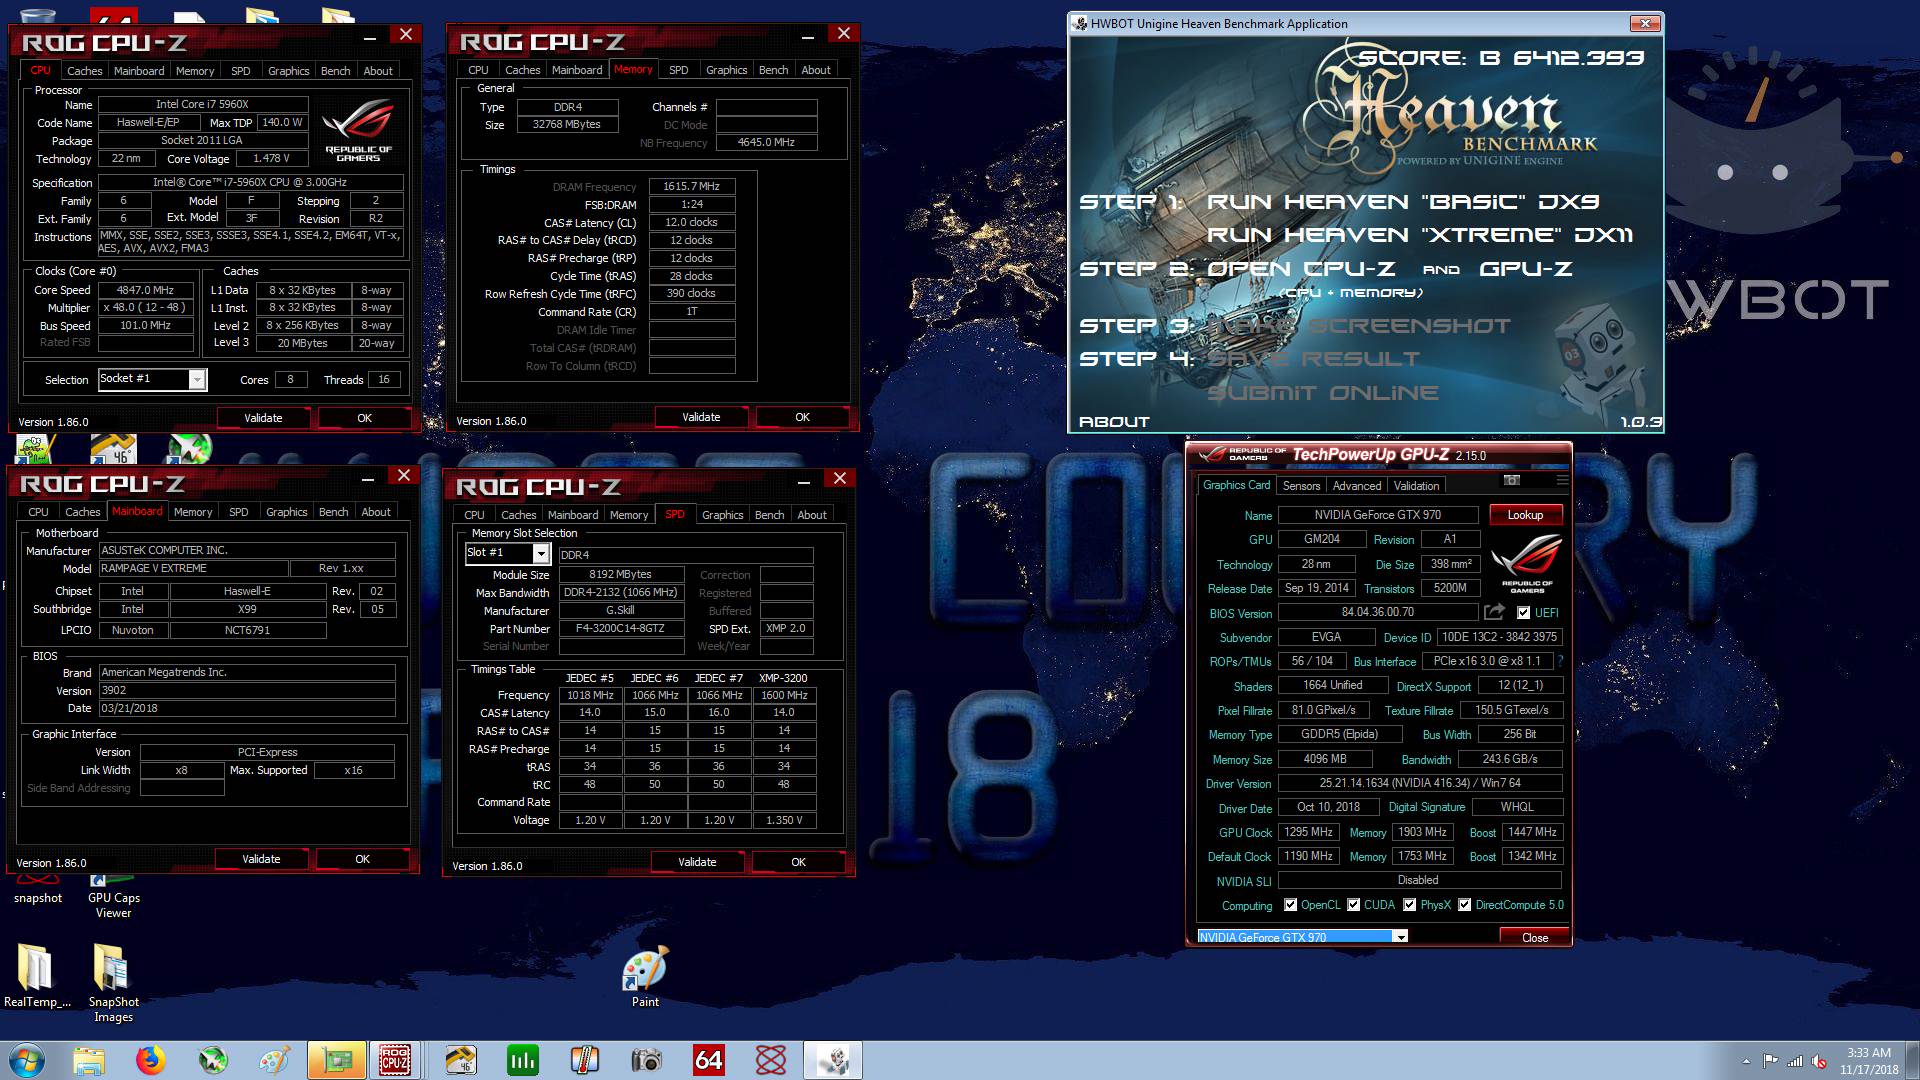The width and height of the screenshot is (1920, 1080).
Task: Click the system tray volume icon
Action: tap(1819, 1061)
